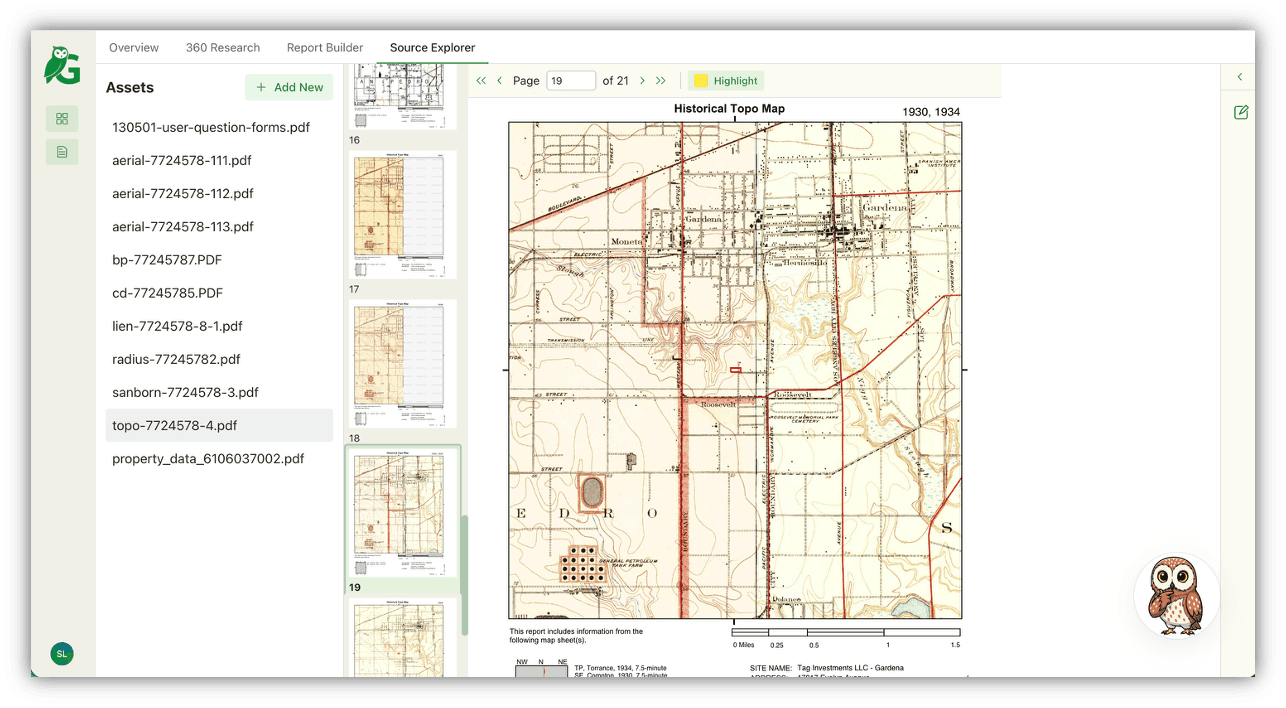Viewport: 1286px width, 708px height.
Task: Open the SL user avatar
Action: [x=62, y=654]
